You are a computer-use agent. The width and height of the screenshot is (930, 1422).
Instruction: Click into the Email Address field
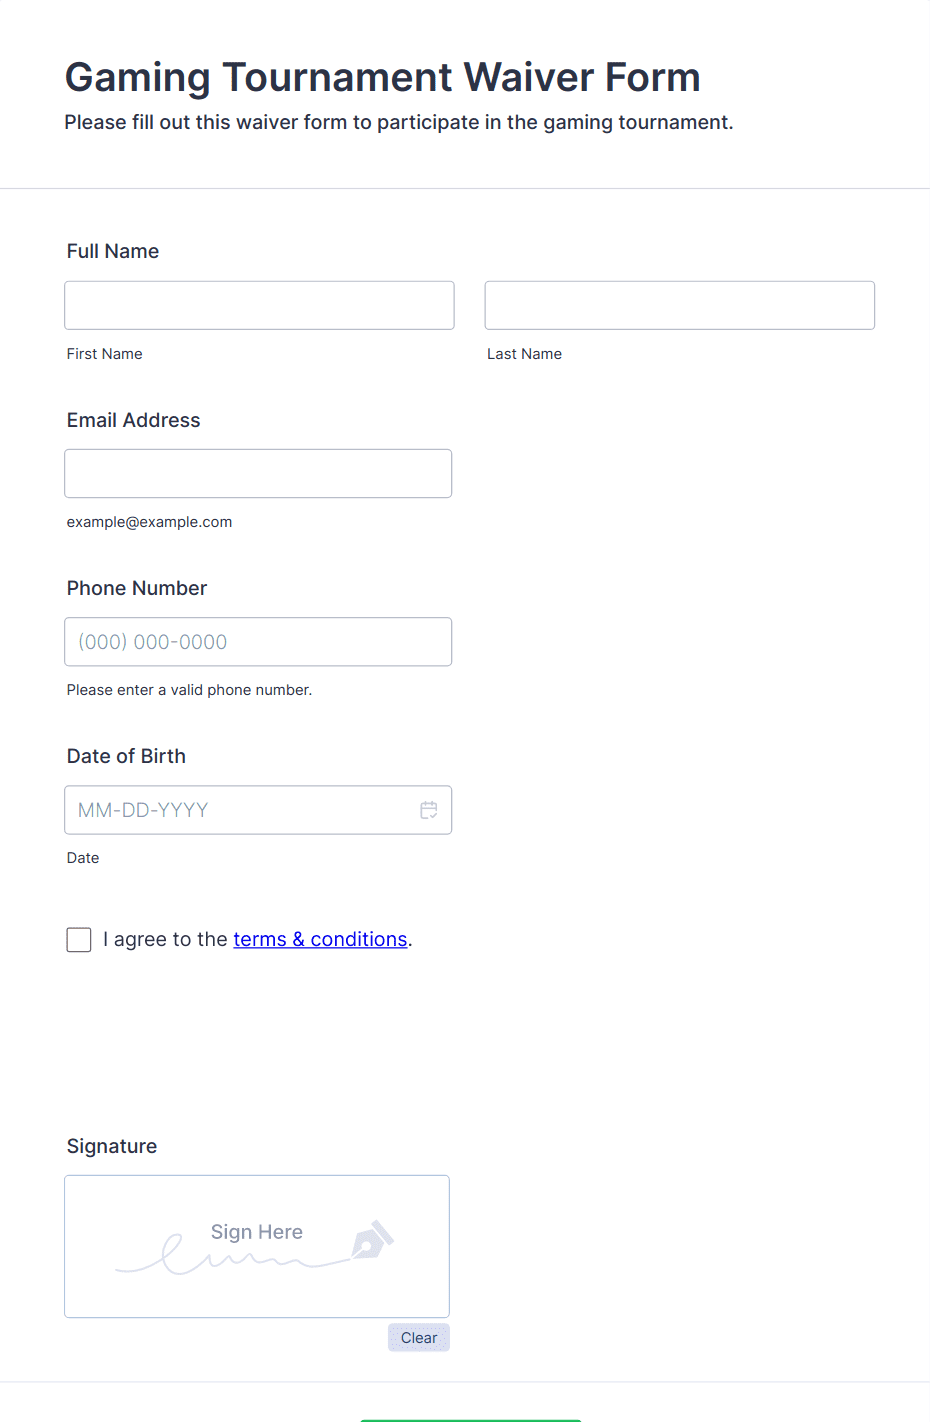coord(258,474)
